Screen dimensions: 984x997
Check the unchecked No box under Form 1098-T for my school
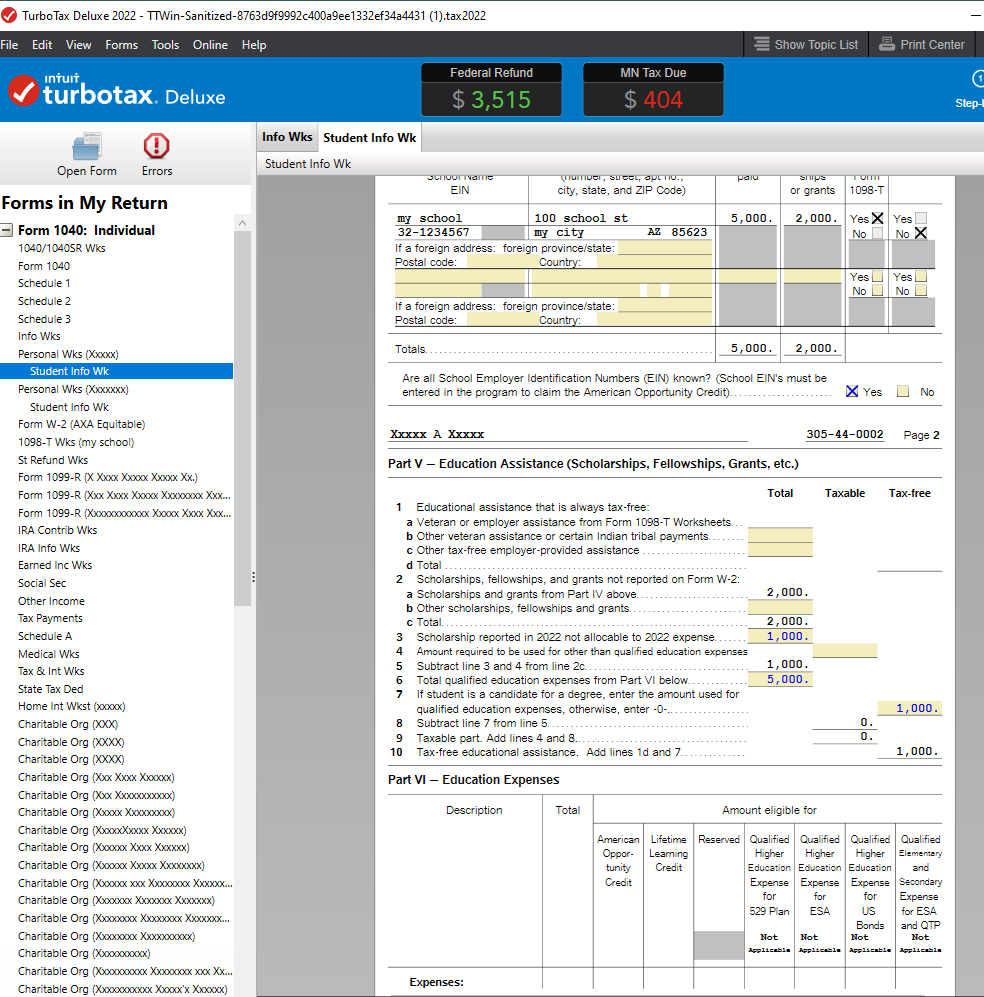pos(877,233)
